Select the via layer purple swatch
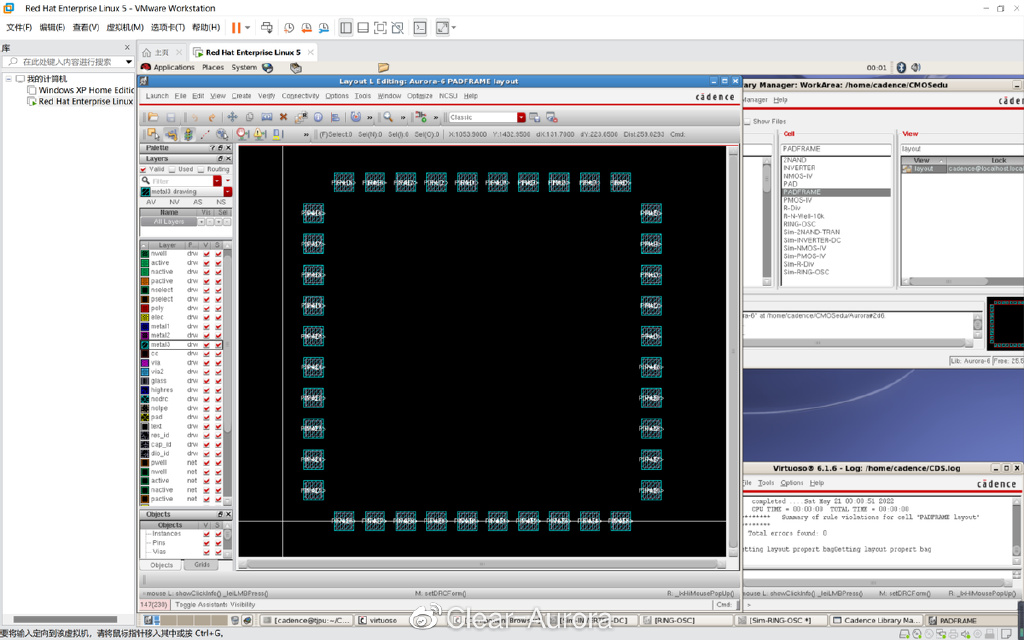The width and height of the screenshot is (1024, 640). (x=145, y=362)
